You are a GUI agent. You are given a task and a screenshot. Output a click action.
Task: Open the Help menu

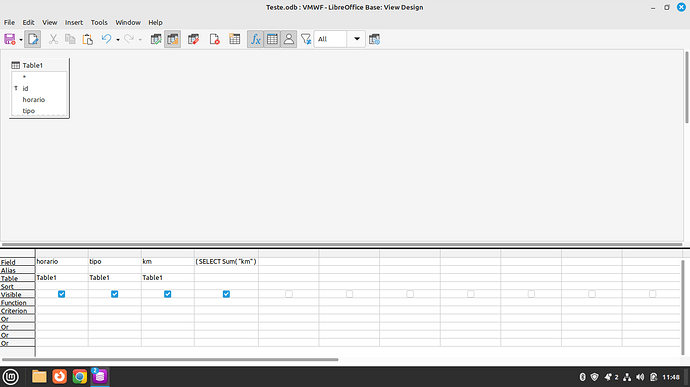(155, 22)
